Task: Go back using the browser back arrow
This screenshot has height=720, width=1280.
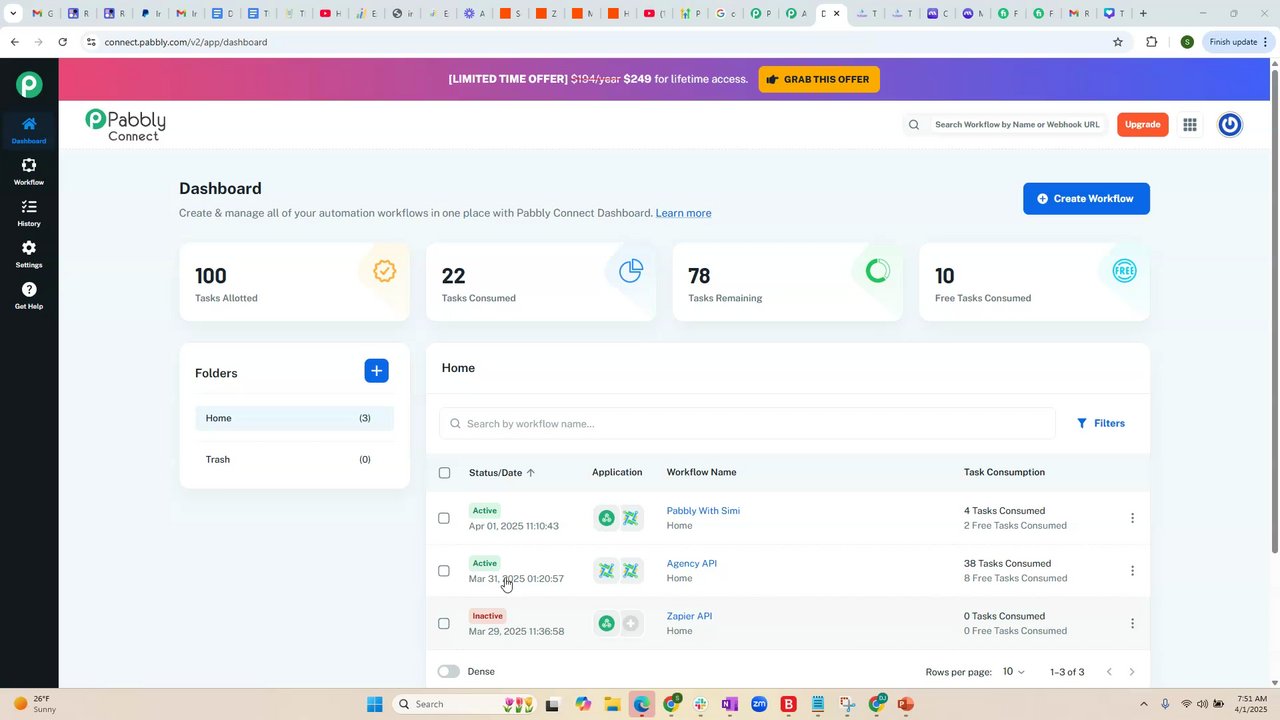Action: [14, 42]
